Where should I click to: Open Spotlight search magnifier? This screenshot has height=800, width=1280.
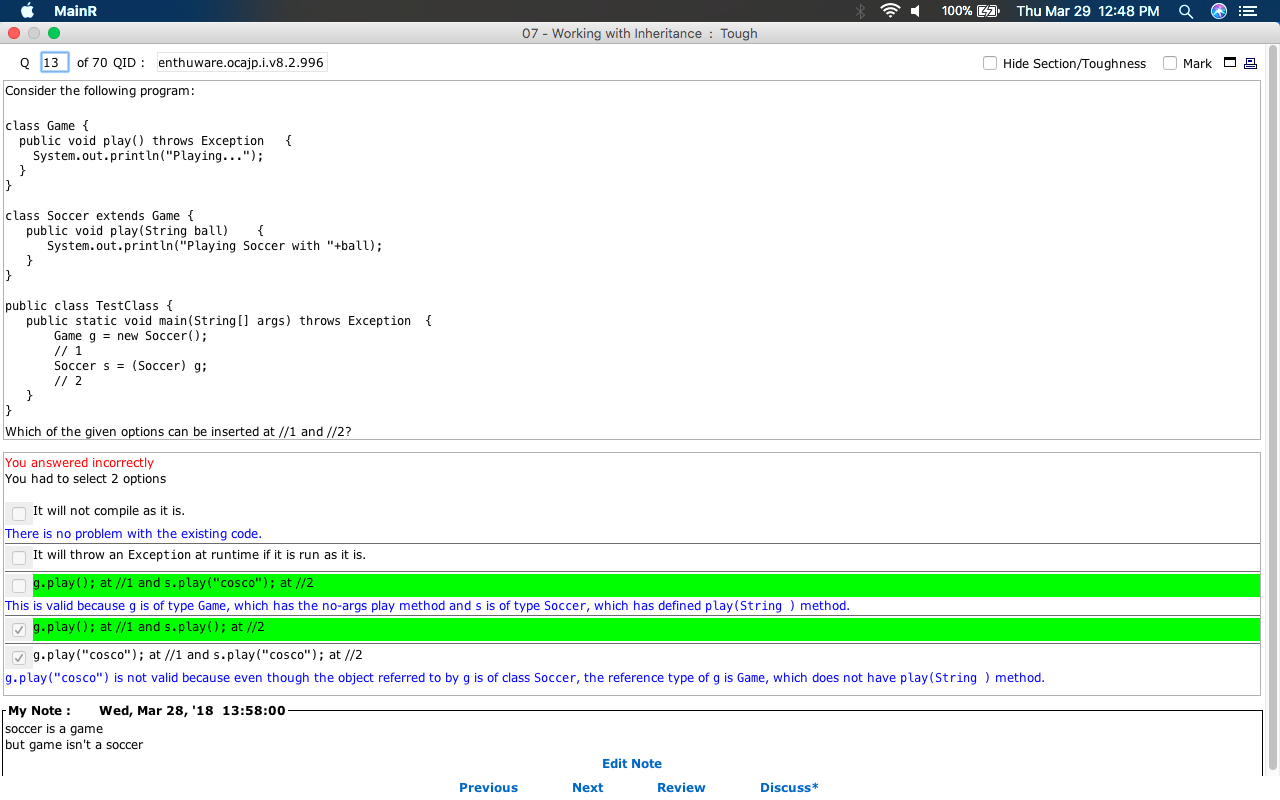click(1186, 11)
